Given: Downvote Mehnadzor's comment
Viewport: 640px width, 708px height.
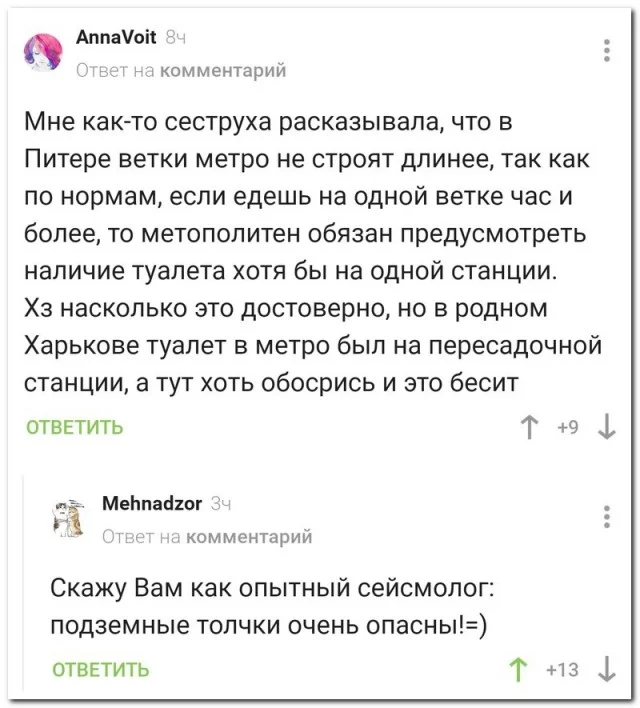Looking at the screenshot, I should tap(606, 669).
